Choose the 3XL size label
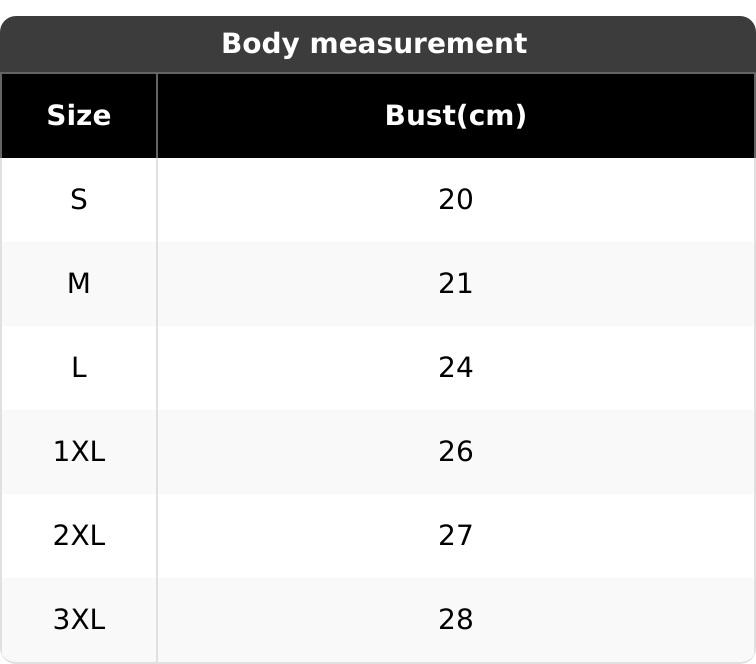756x664 pixels. [x=79, y=620]
